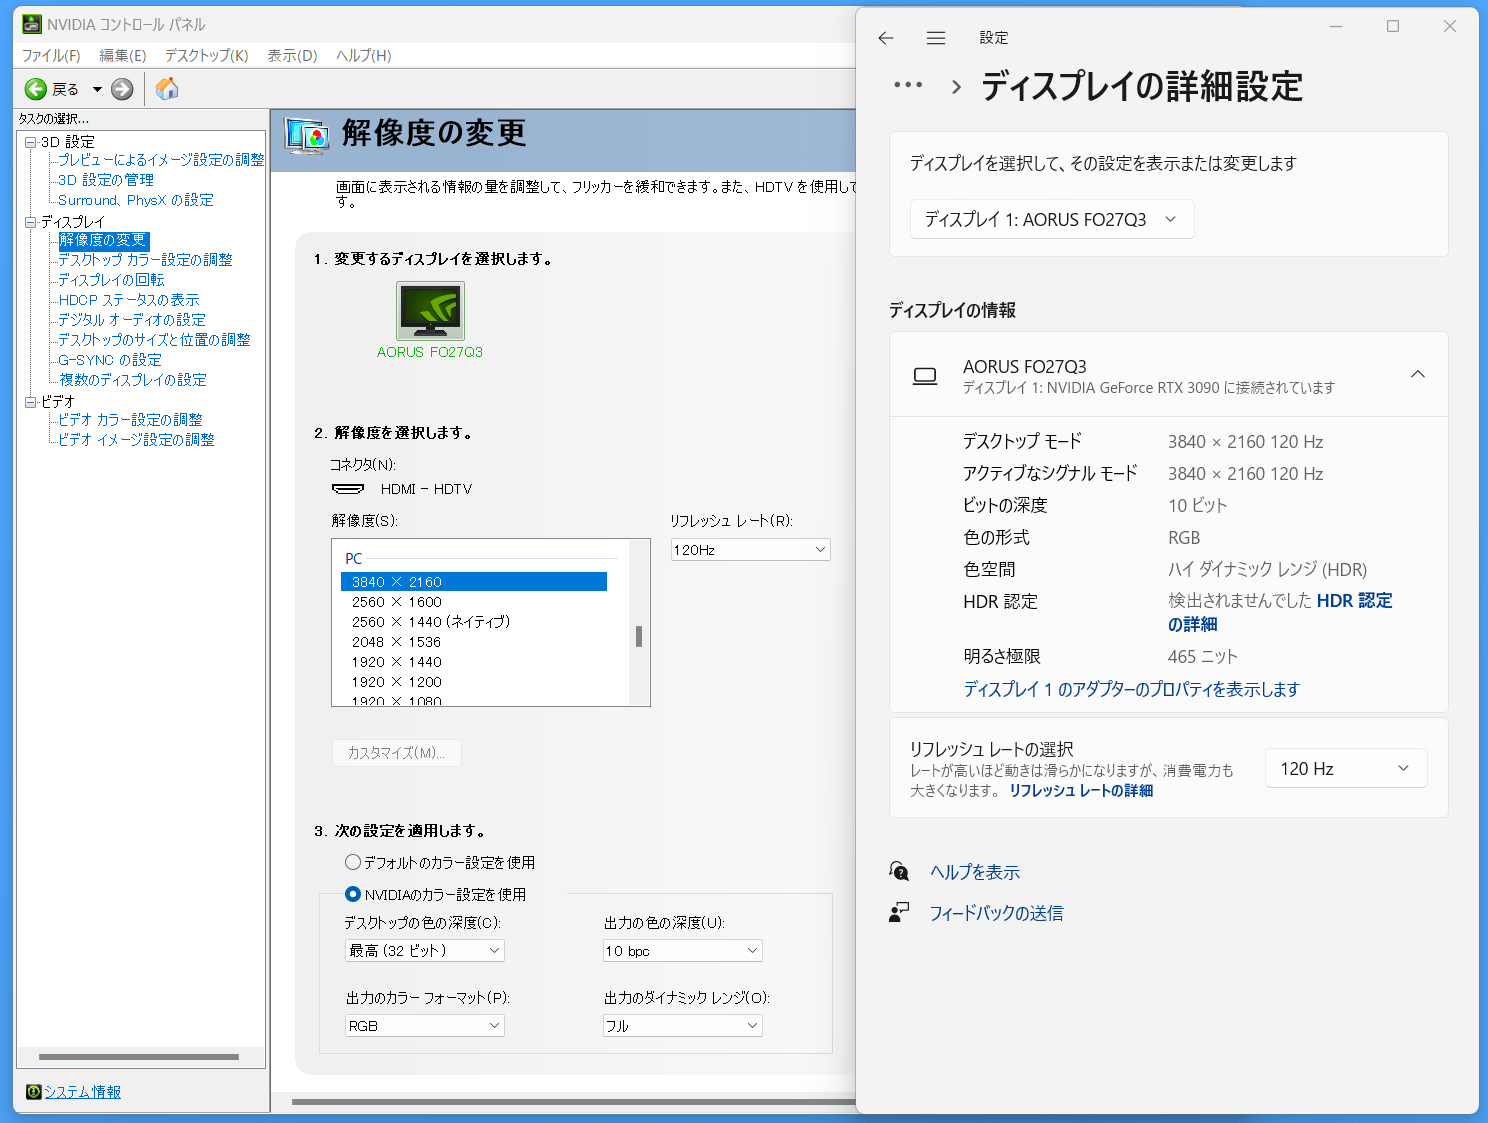Click the task tree horizontal scrollbar
The width and height of the screenshot is (1488, 1123).
coord(139,1056)
